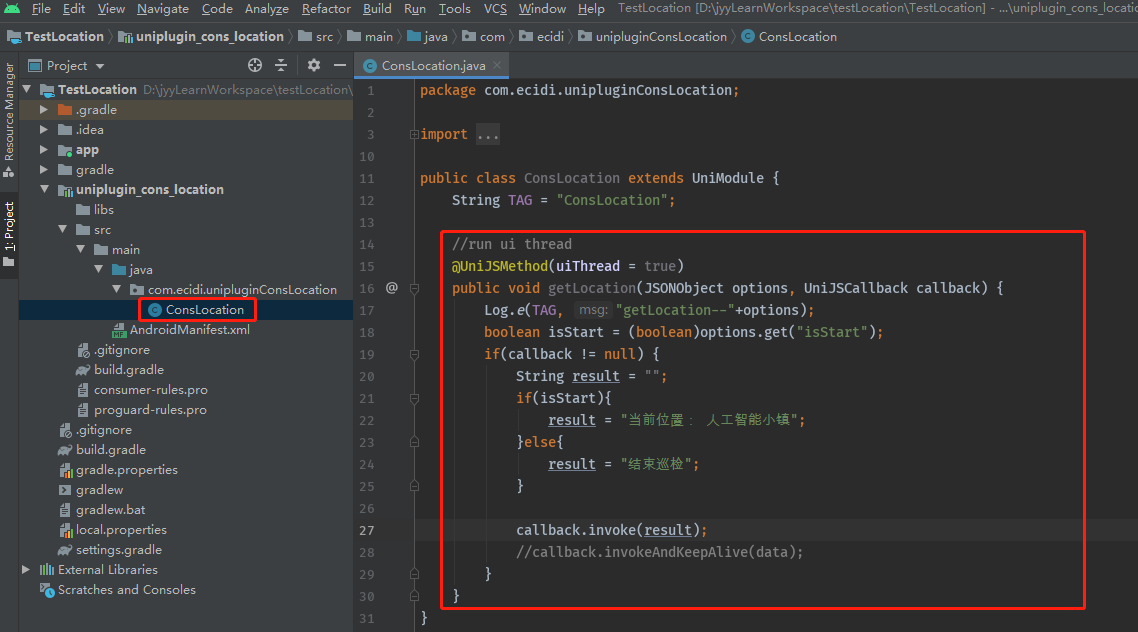Expand the .gradle folder

tap(44, 110)
